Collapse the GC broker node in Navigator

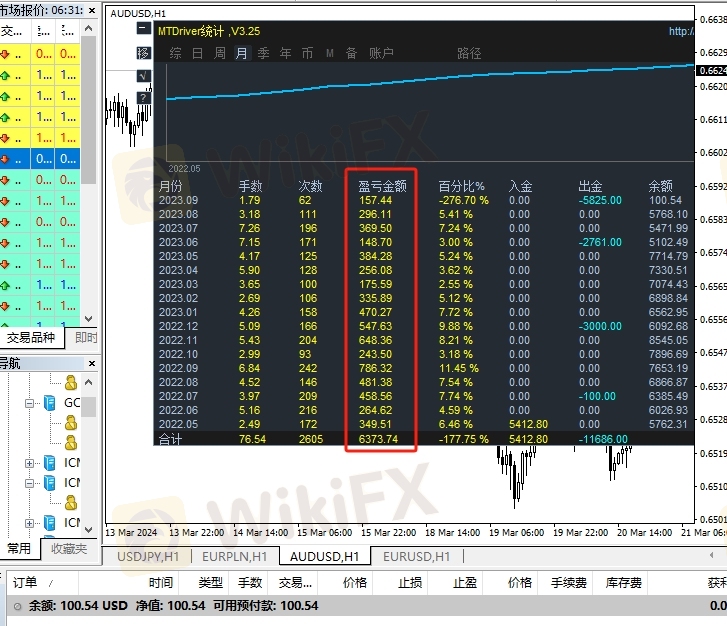coord(31,403)
